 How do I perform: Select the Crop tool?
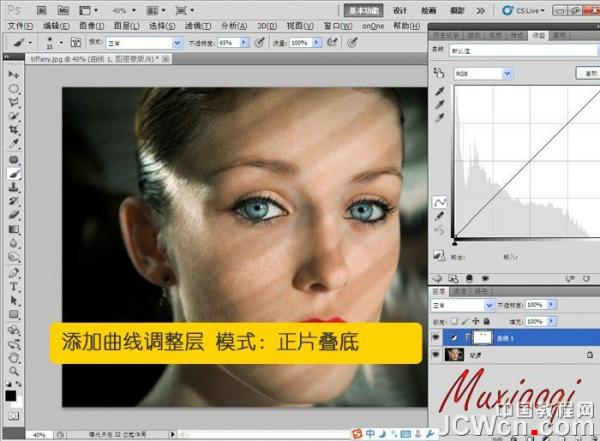tap(14, 130)
